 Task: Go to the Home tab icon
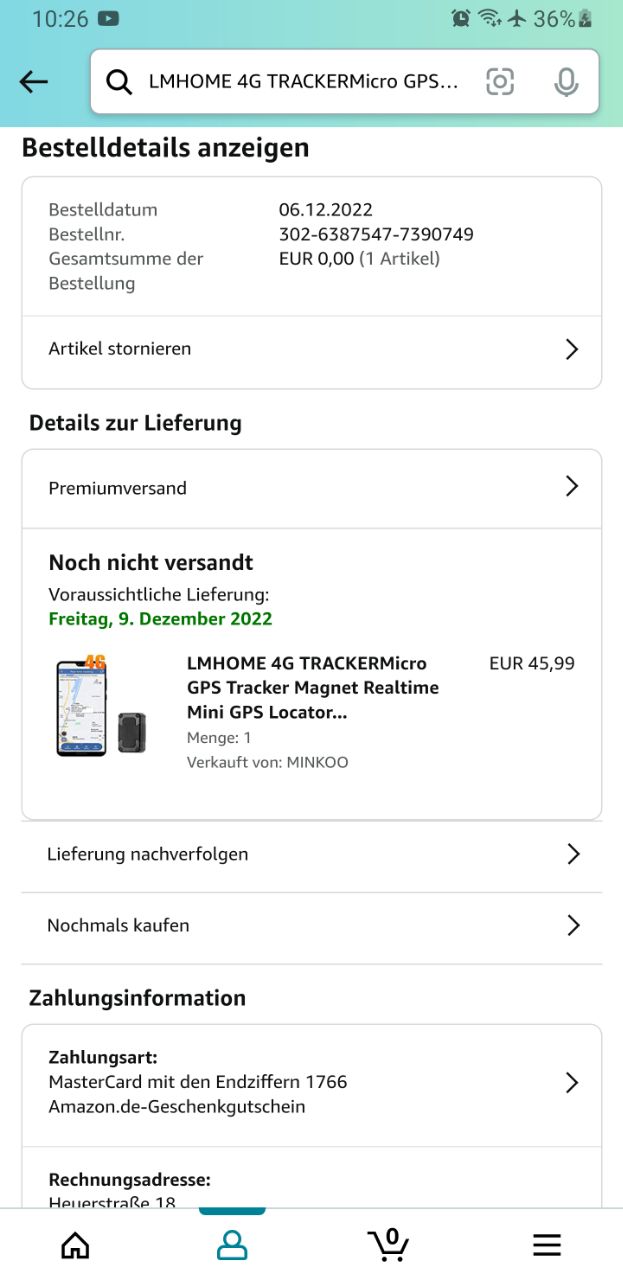tap(75, 1244)
